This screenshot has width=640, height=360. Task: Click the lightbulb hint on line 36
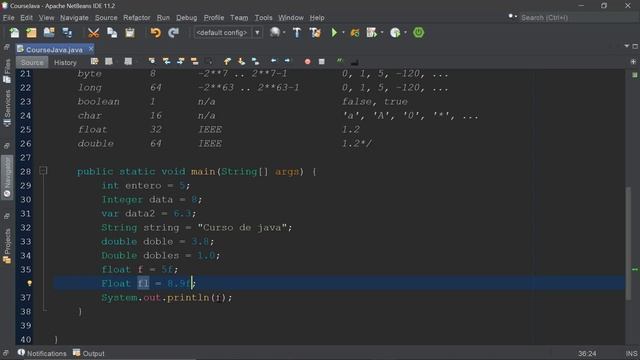29,283
